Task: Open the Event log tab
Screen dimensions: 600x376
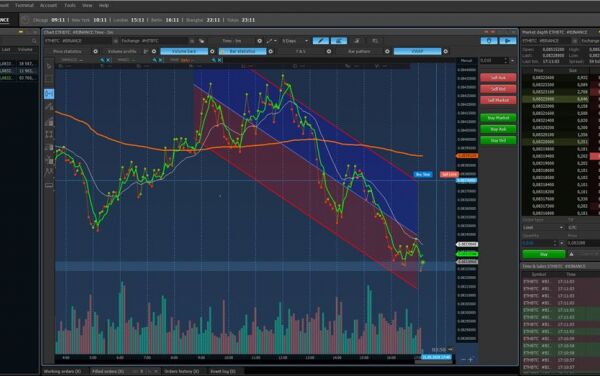Action: (x=223, y=371)
